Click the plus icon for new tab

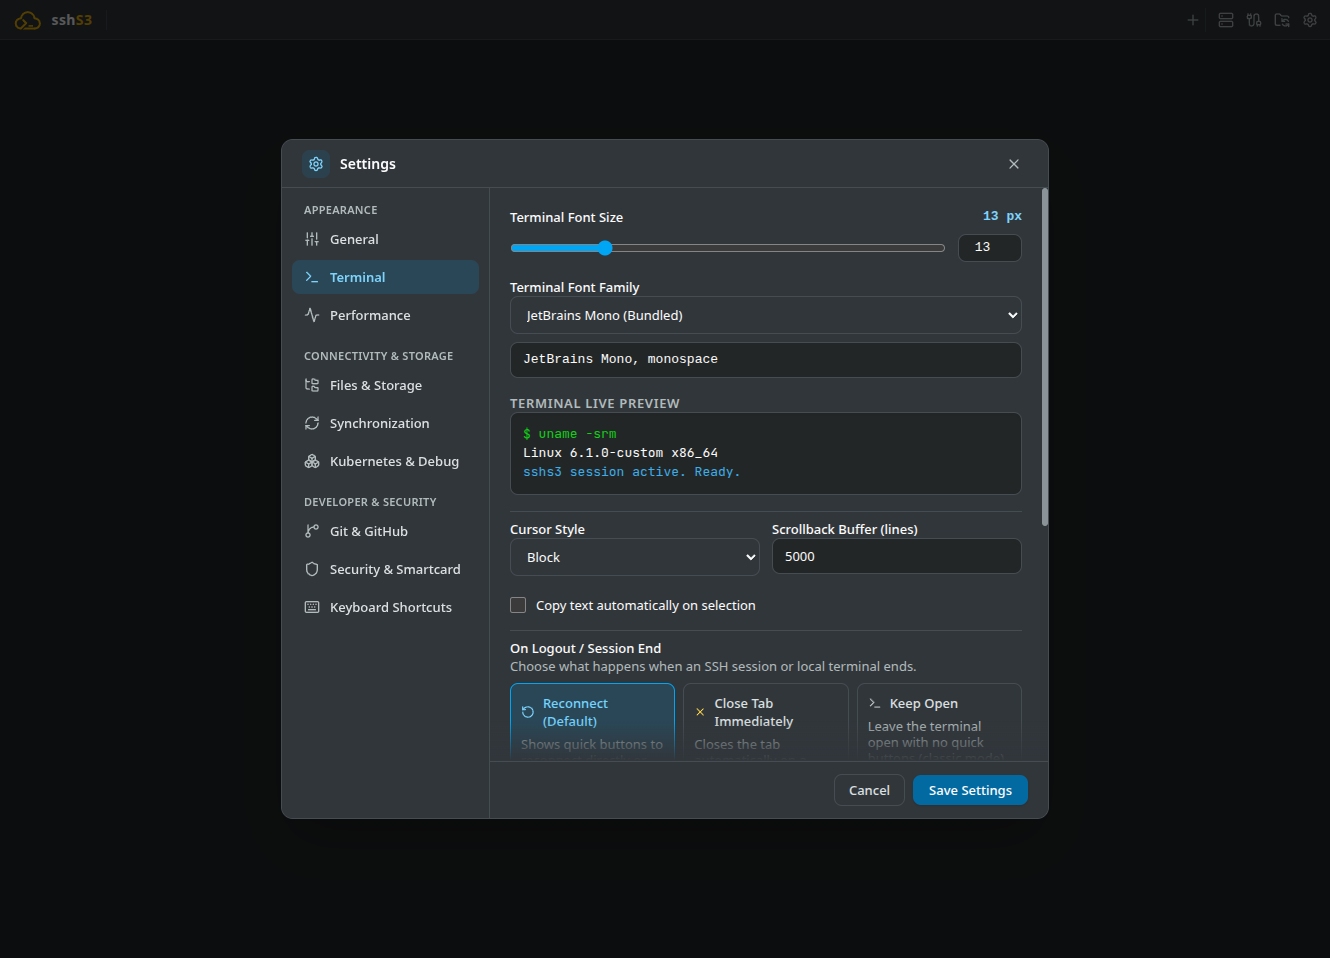point(1192,20)
